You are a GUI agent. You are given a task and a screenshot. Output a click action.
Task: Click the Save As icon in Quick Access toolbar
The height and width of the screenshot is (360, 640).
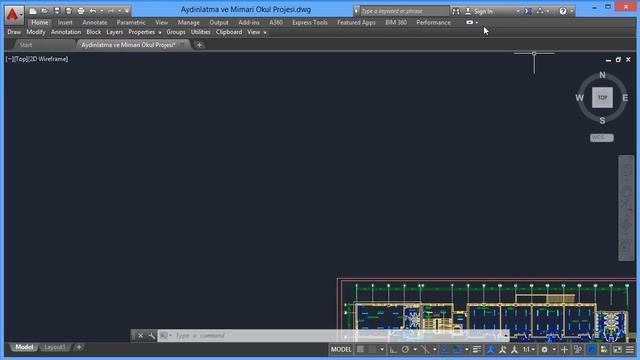pos(69,11)
